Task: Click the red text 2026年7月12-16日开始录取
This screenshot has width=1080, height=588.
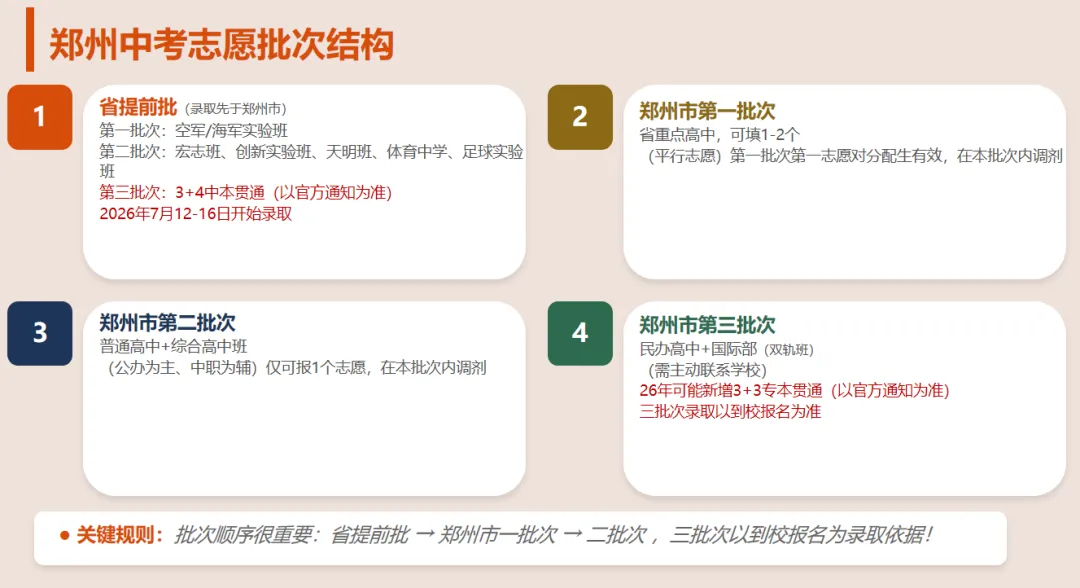Action: click(196, 213)
